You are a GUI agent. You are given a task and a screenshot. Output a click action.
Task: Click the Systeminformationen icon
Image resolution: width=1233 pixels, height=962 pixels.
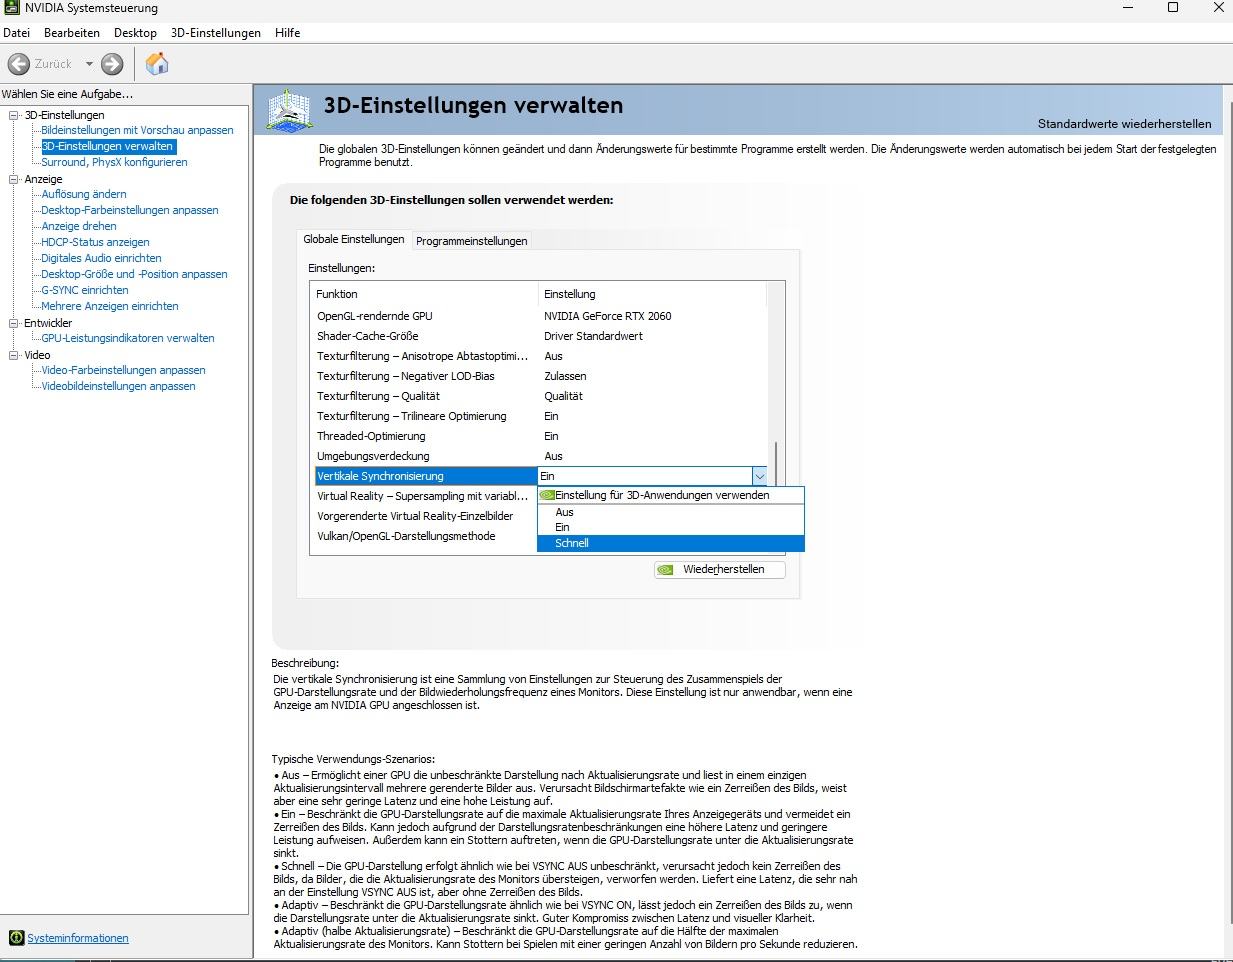point(16,938)
